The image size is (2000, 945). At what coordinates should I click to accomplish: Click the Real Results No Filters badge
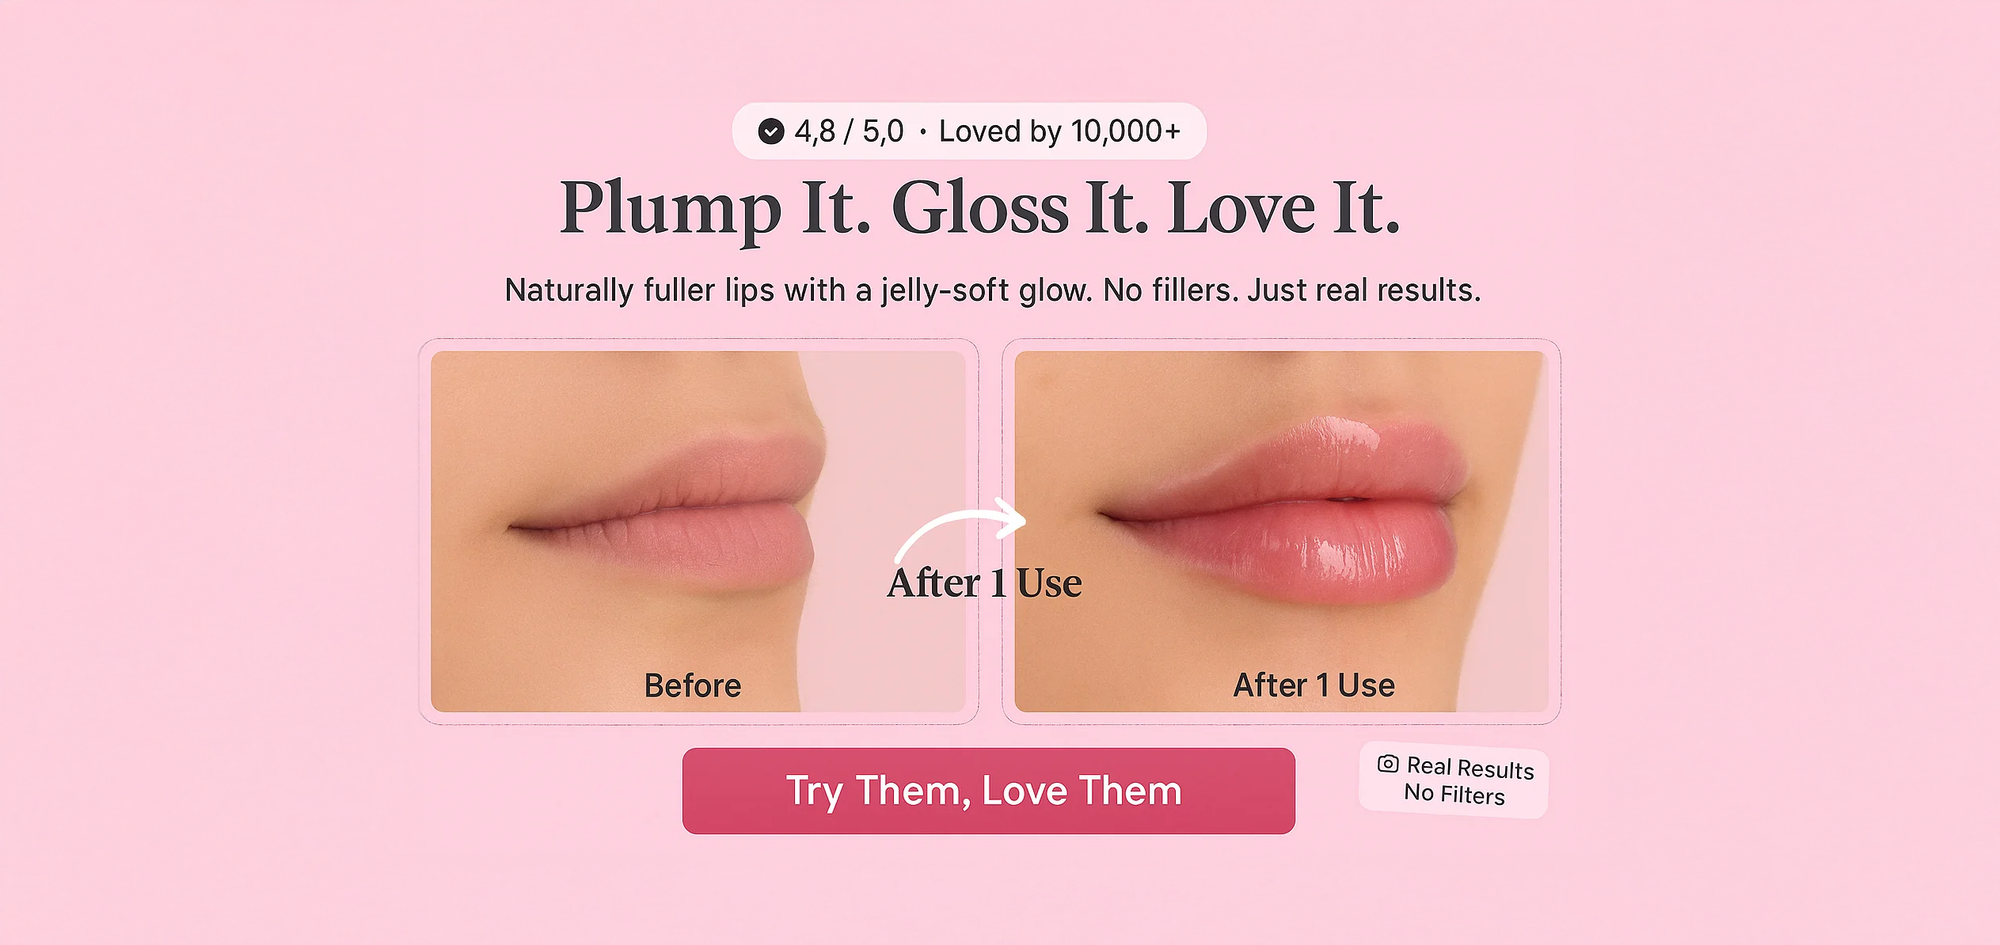coord(1454,780)
